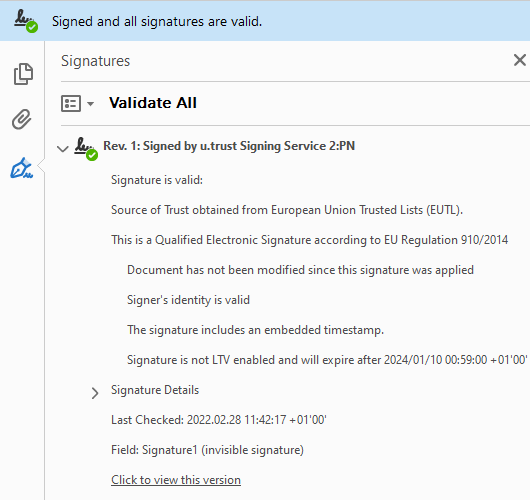Select the Qualified Electronic Signature line
This screenshot has height=500, width=530.
(309, 240)
